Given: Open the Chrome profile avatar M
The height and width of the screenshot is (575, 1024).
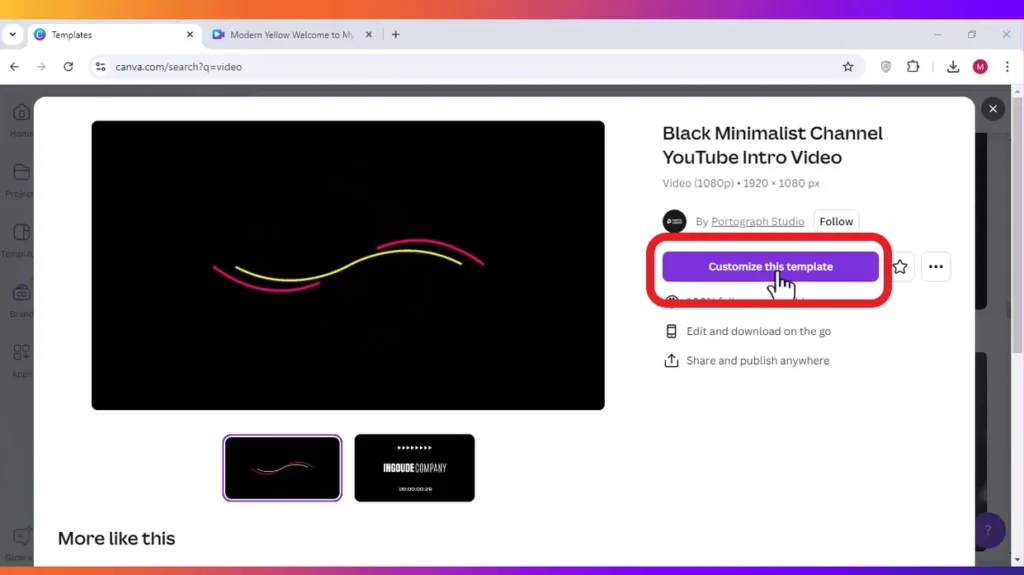Looking at the screenshot, I should coord(980,67).
